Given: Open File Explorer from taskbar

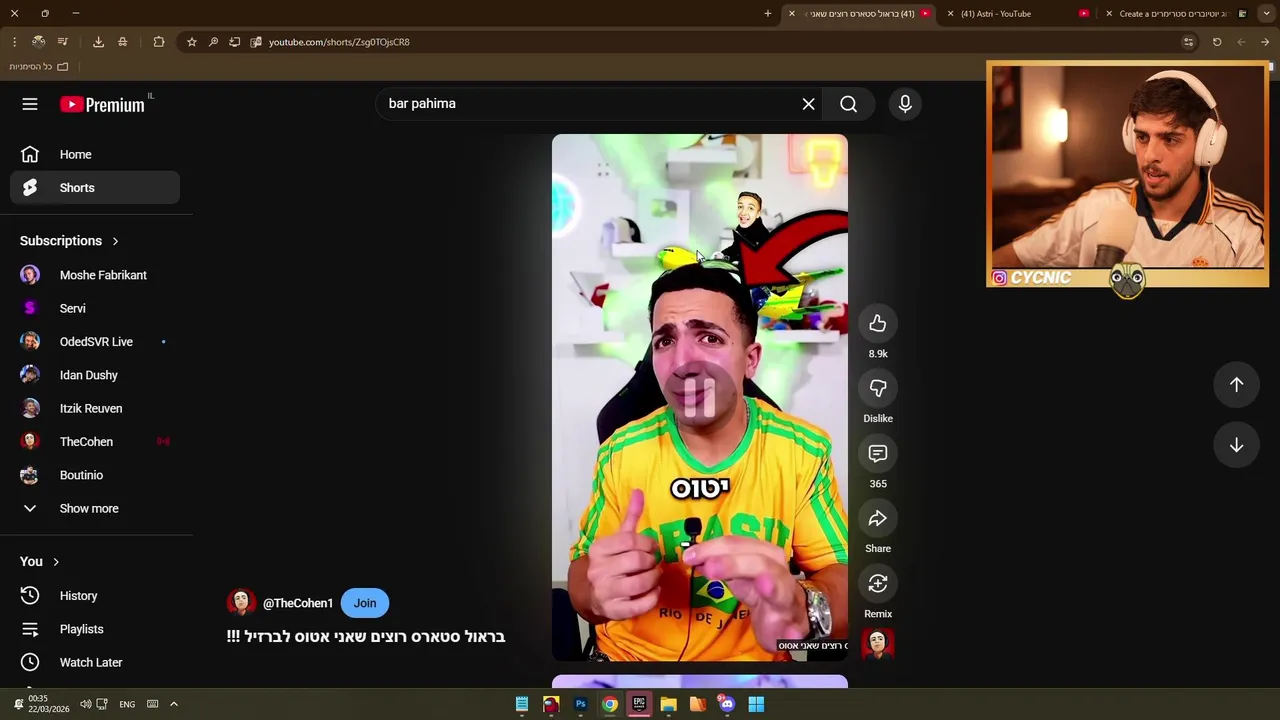Looking at the screenshot, I should [x=668, y=704].
